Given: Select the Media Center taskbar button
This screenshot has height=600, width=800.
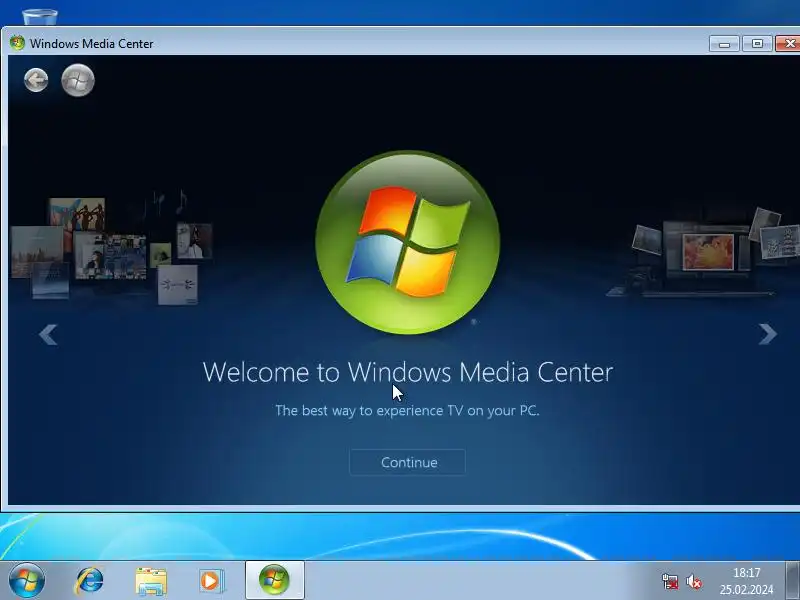Looking at the screenshot, I should (274, 580).
